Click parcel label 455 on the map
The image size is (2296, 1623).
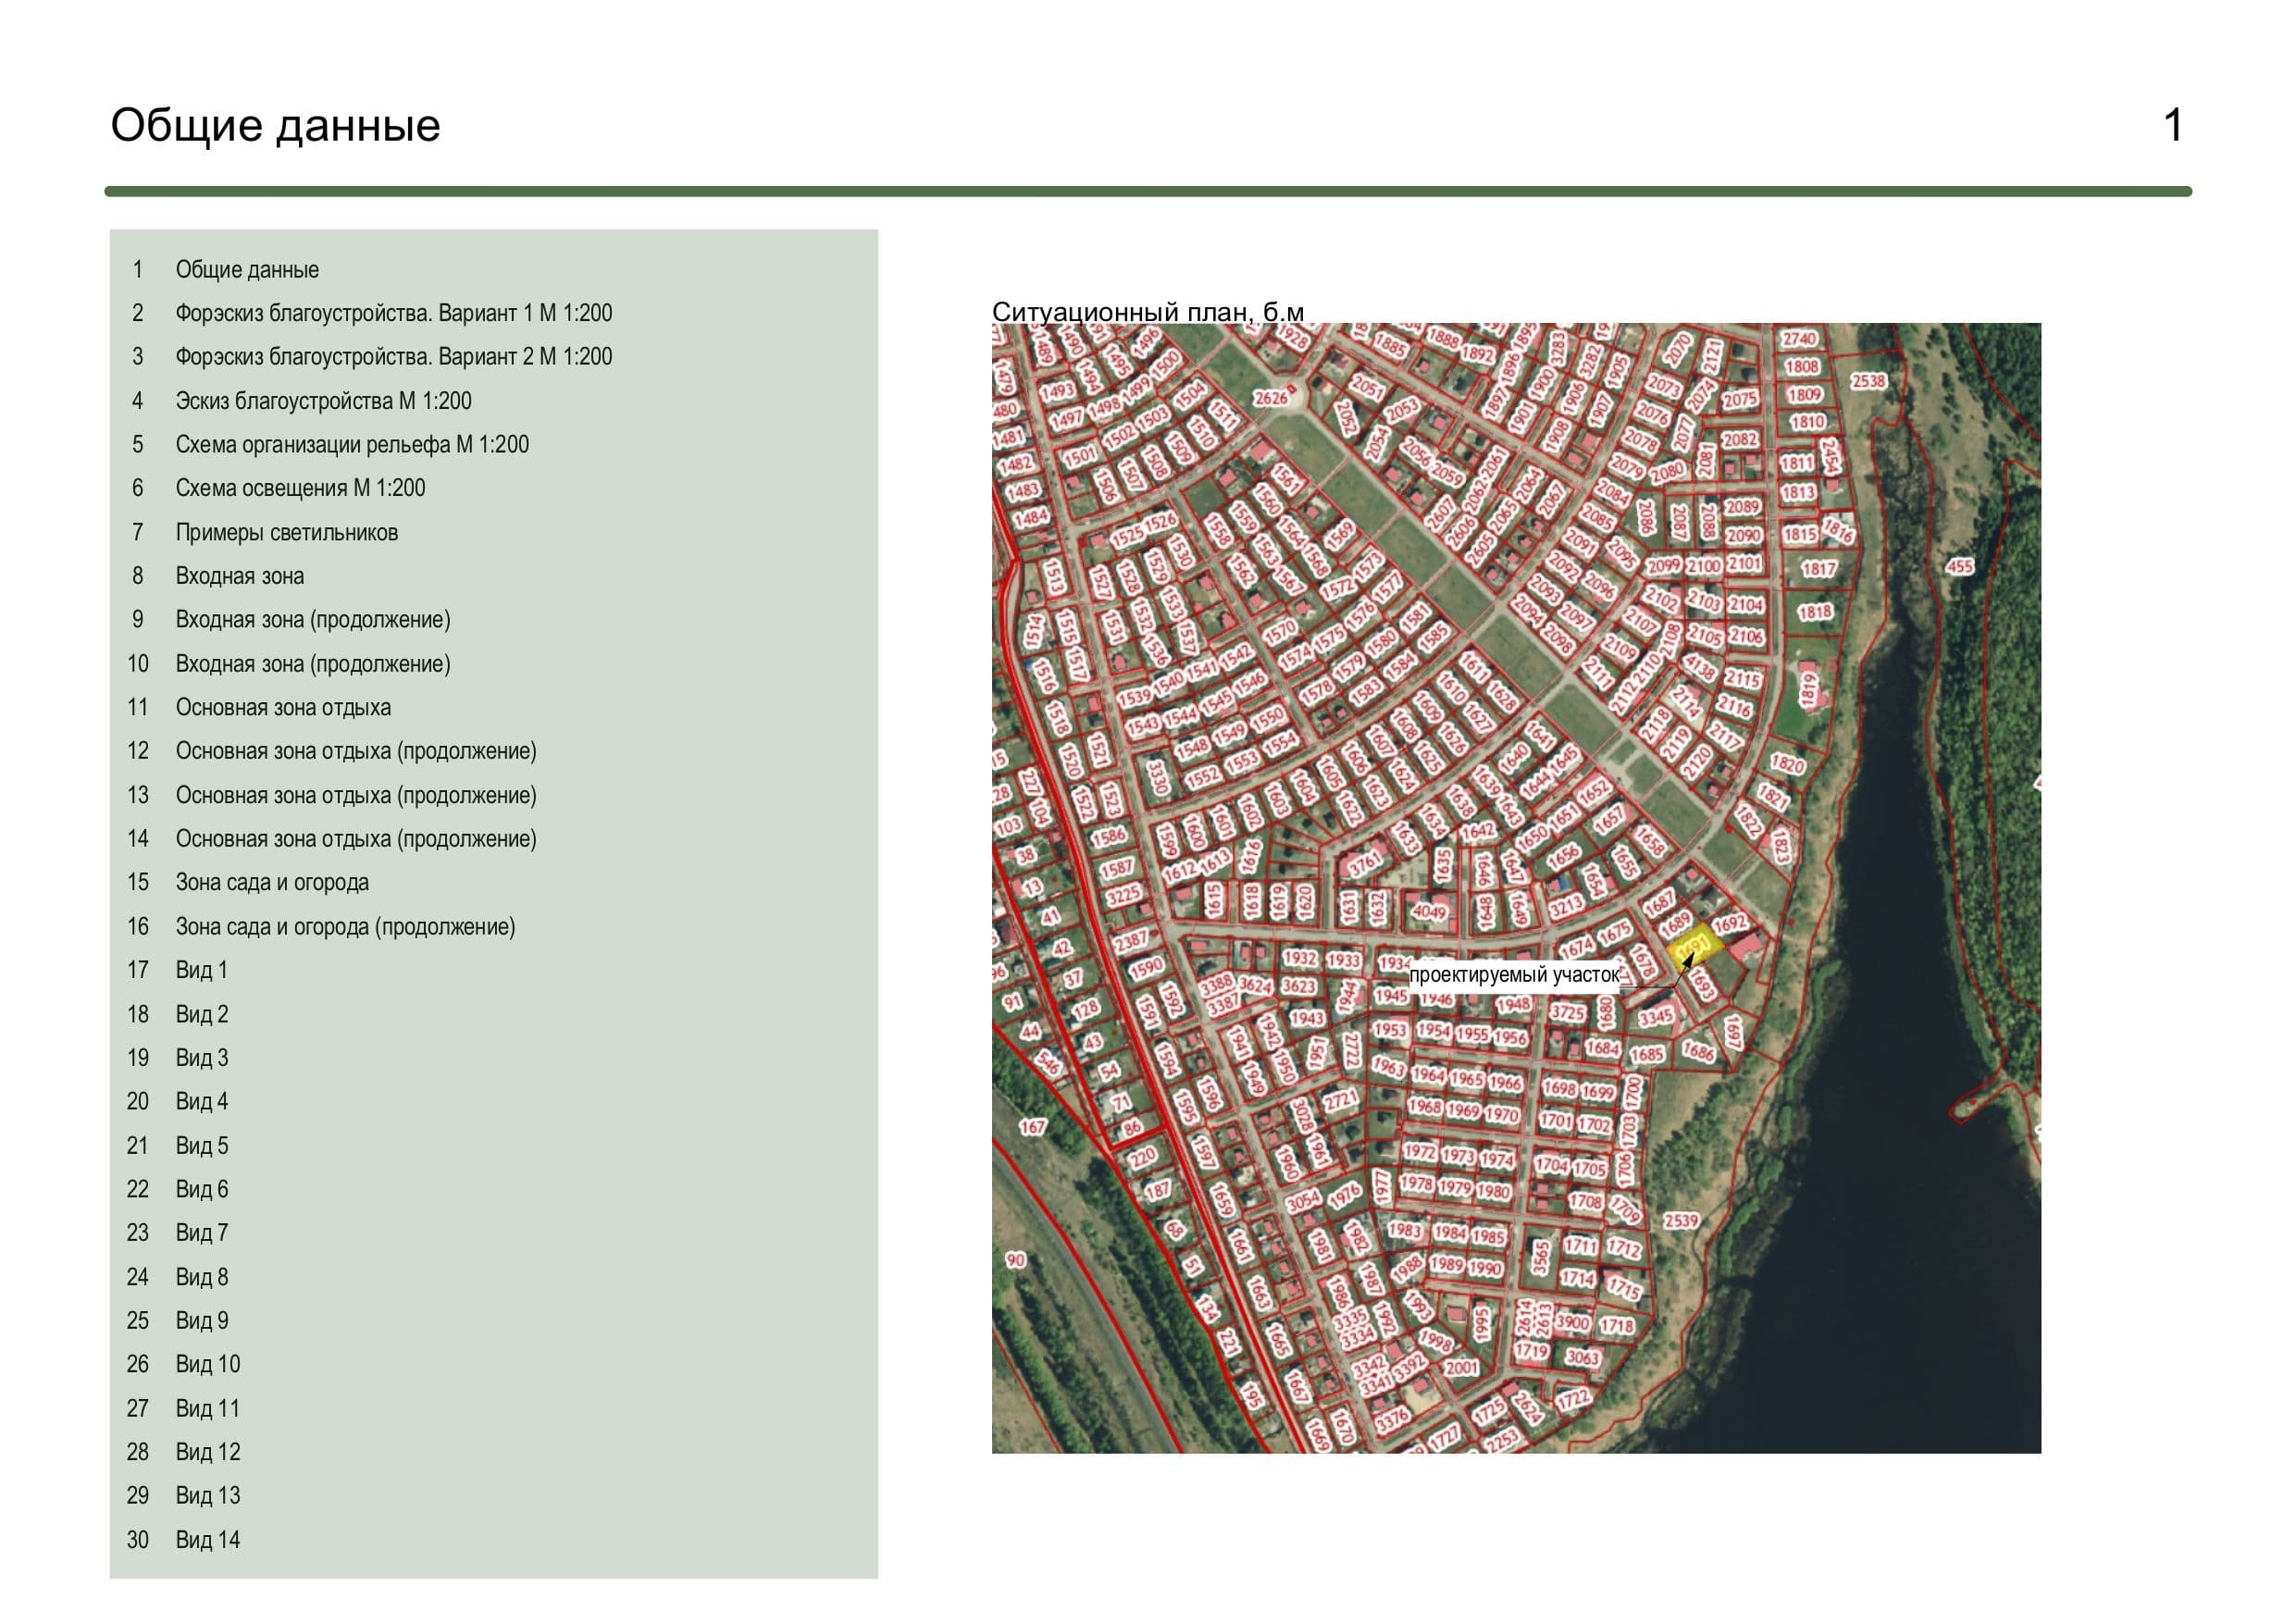(x=1959, y=567)
